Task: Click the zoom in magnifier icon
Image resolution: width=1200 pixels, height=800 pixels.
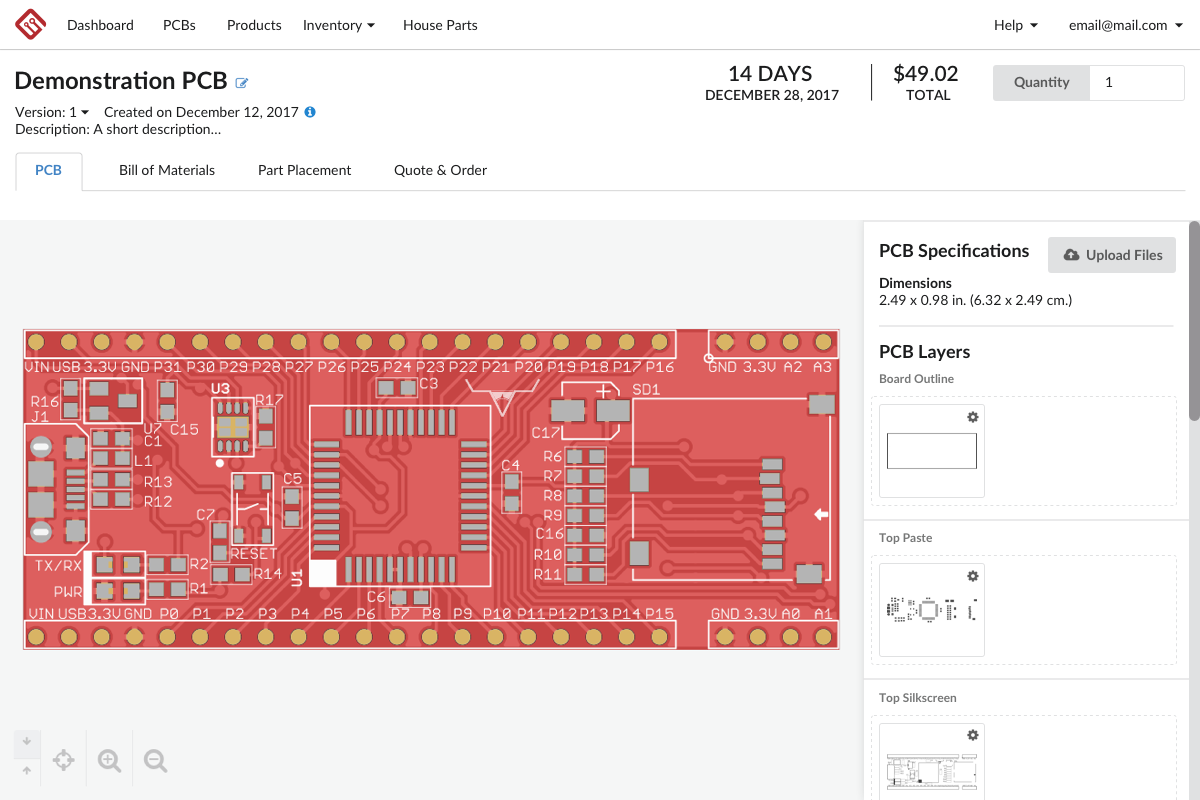Action: 109,760
